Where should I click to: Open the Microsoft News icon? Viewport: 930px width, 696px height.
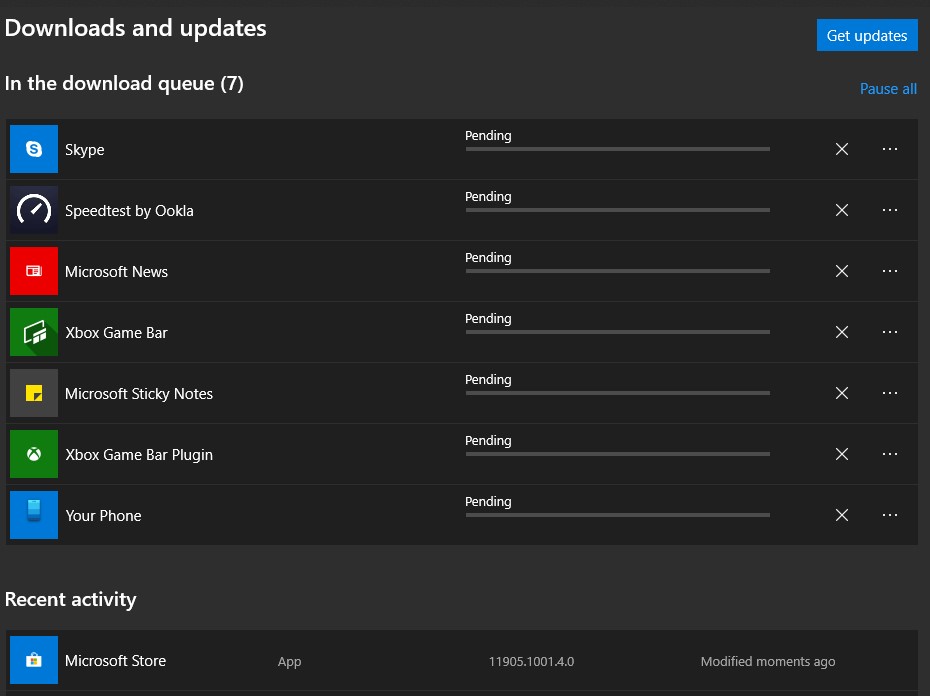[34, 271]
